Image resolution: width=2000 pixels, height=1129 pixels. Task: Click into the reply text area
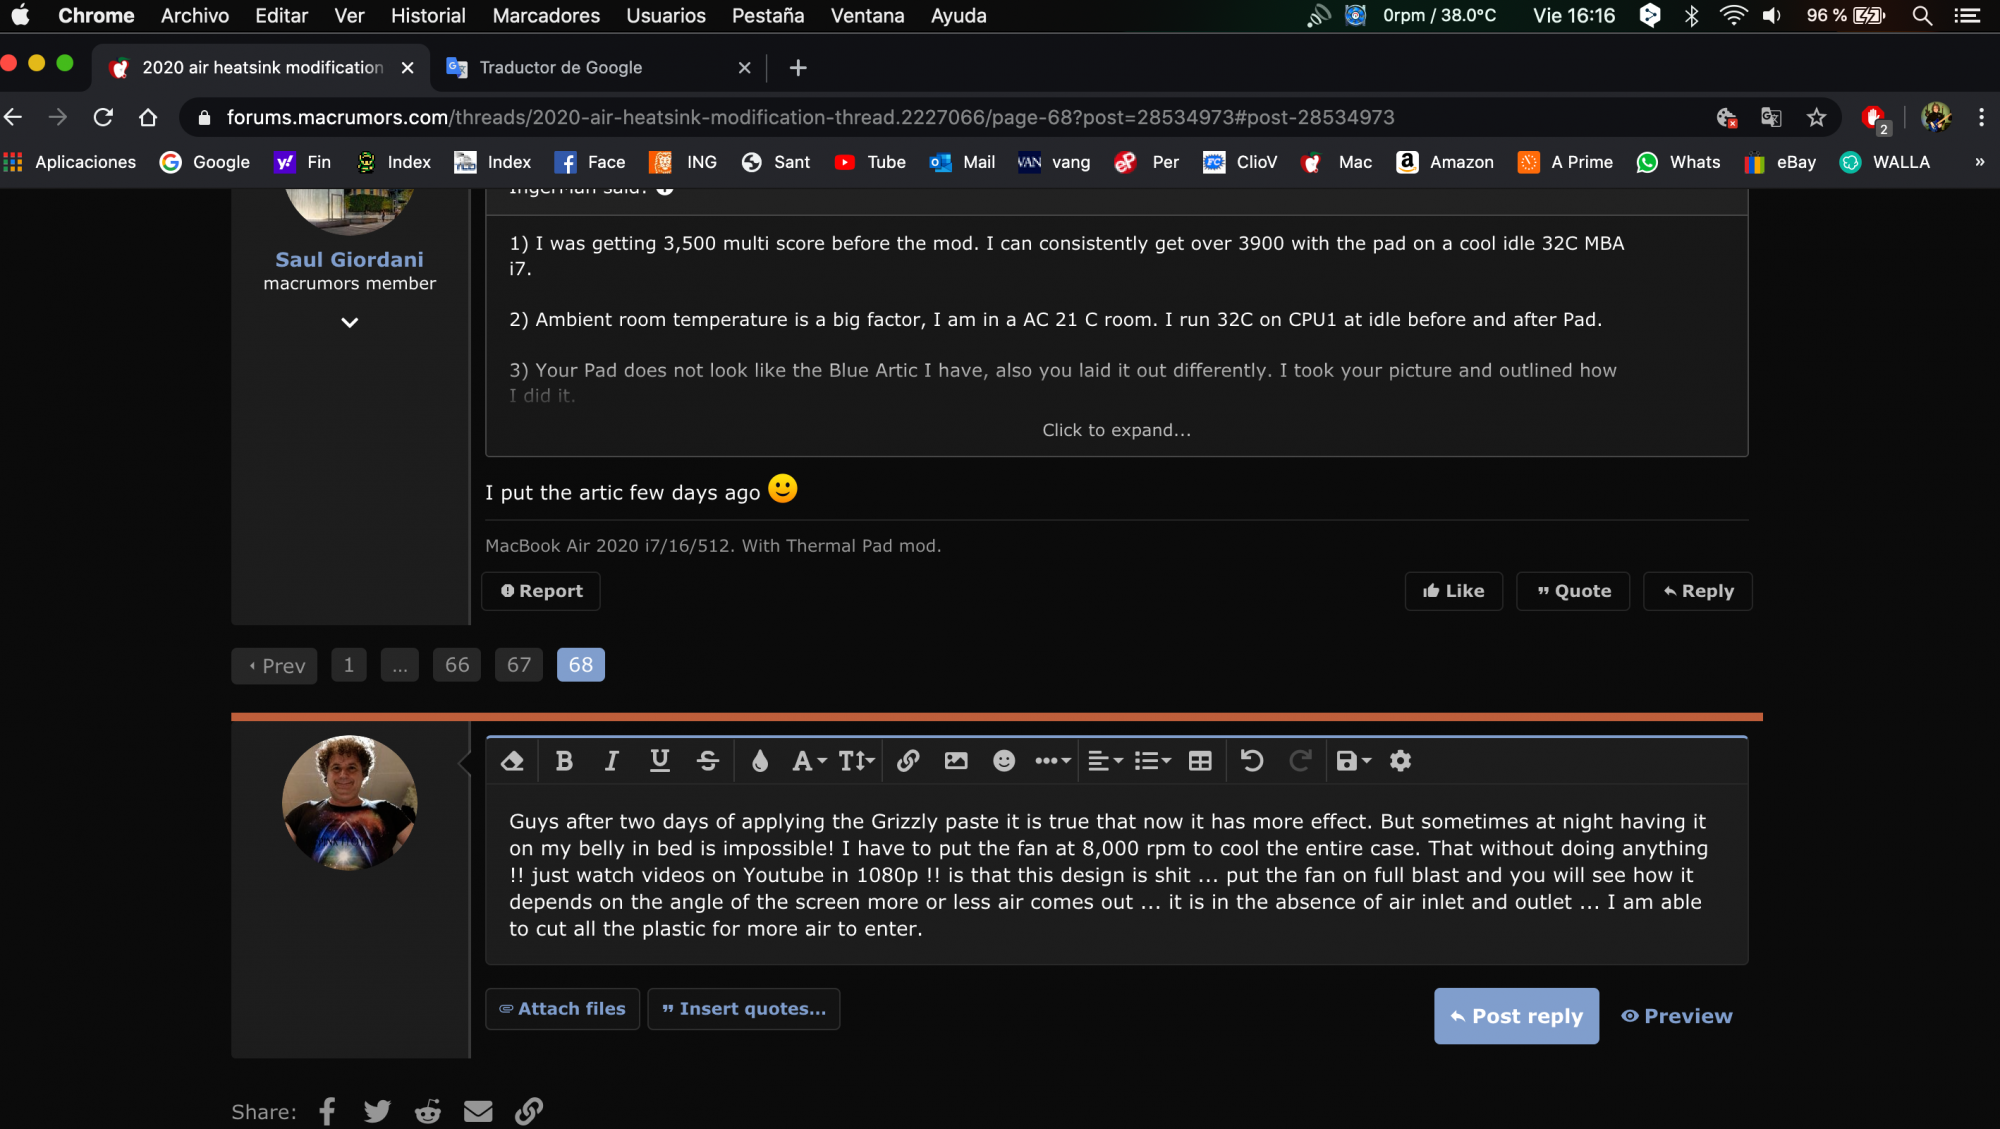(1116, 875)
